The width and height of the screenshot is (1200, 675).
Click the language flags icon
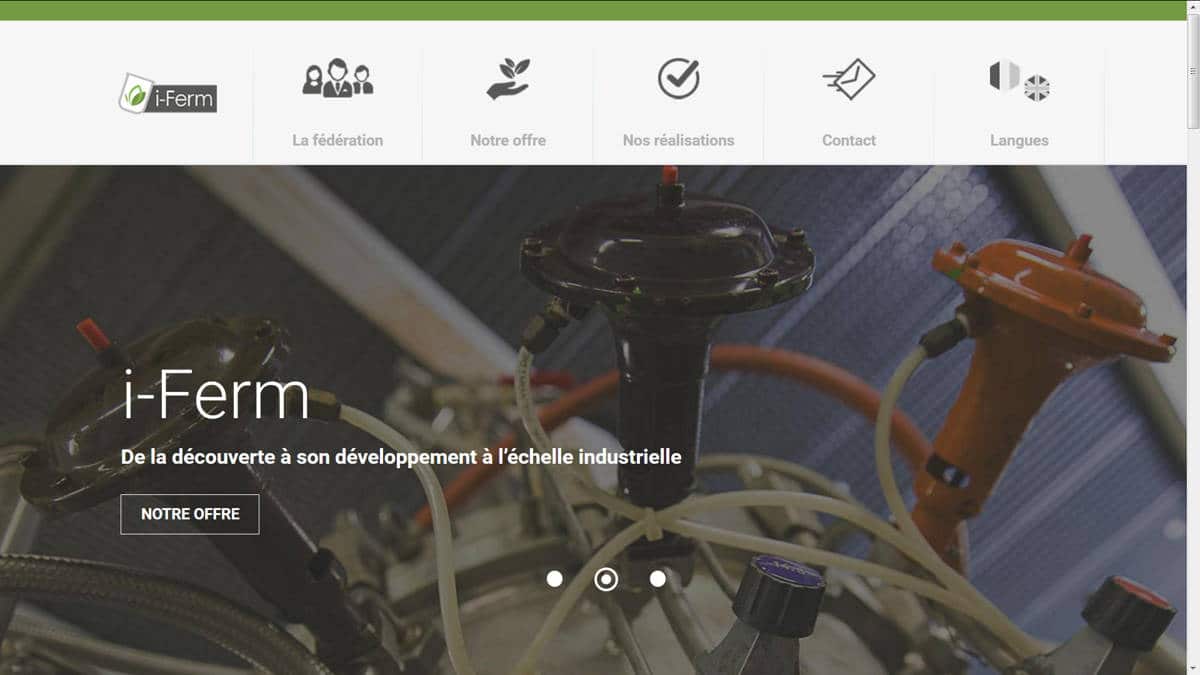coord(1019,80)
